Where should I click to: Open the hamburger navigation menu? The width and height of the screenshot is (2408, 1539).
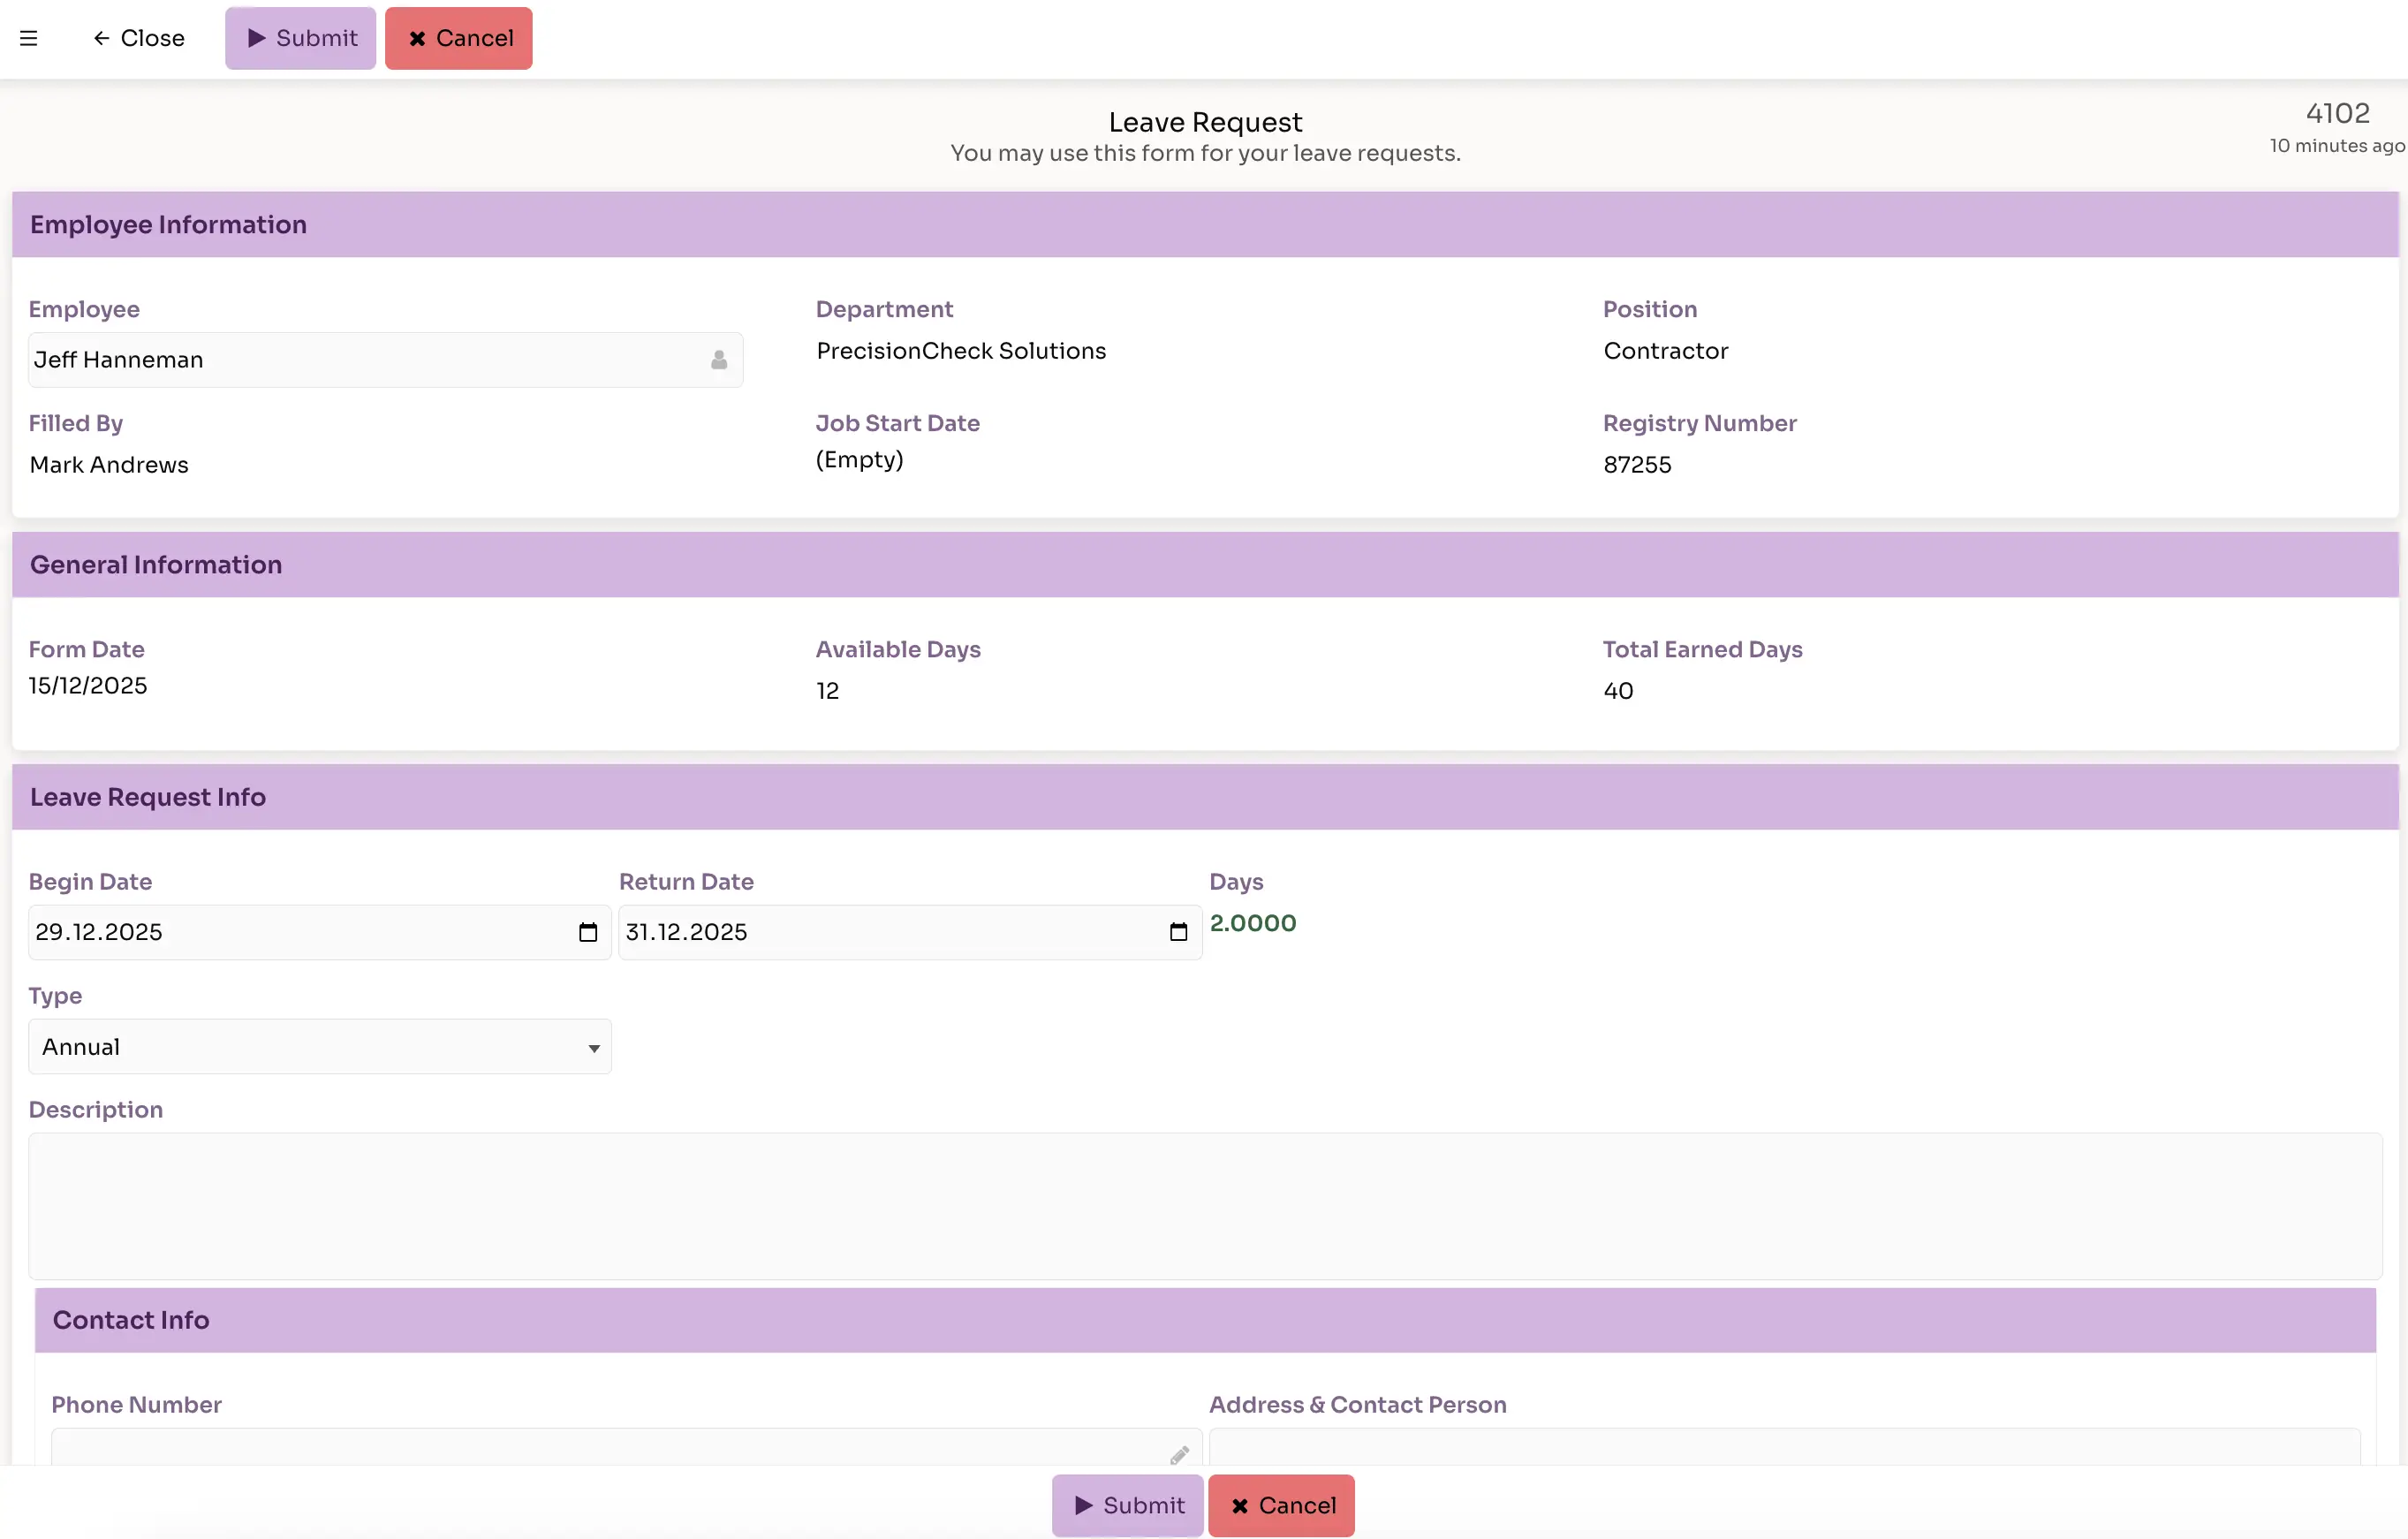coord(29,38)
